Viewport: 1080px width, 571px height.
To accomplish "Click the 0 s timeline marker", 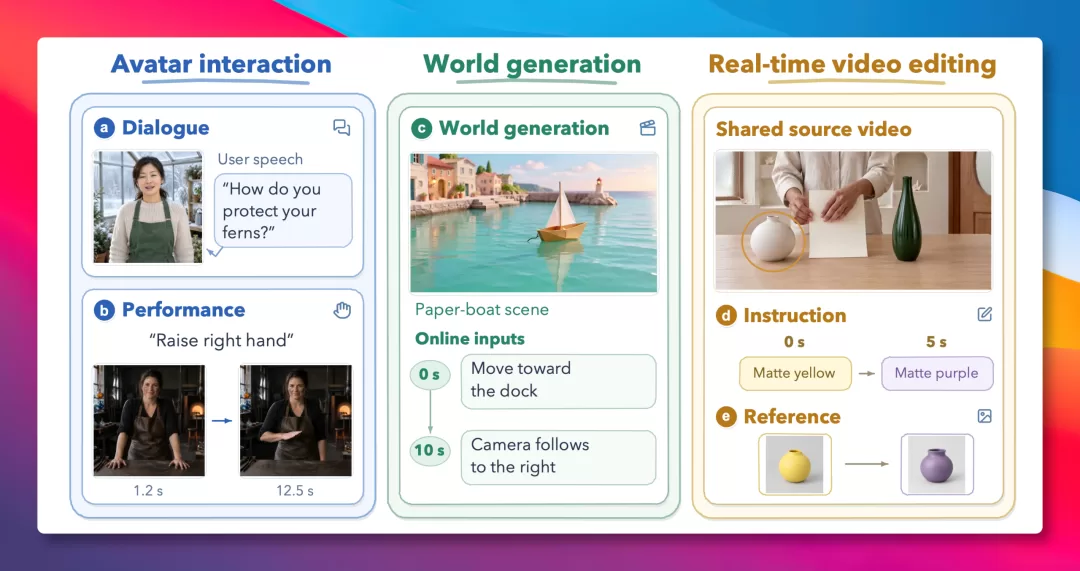I will point(430,375).
